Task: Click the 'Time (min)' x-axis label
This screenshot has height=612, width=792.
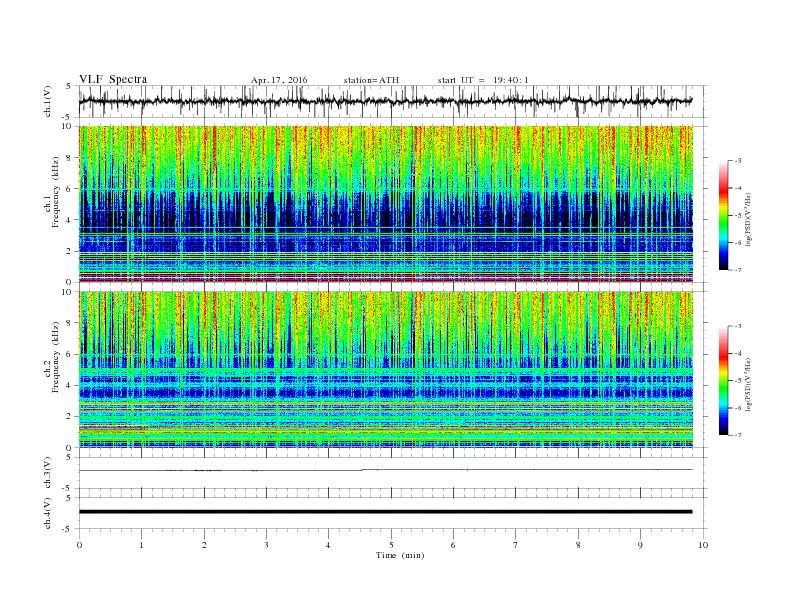Action: pyautogui.click(x=400, y=555)
